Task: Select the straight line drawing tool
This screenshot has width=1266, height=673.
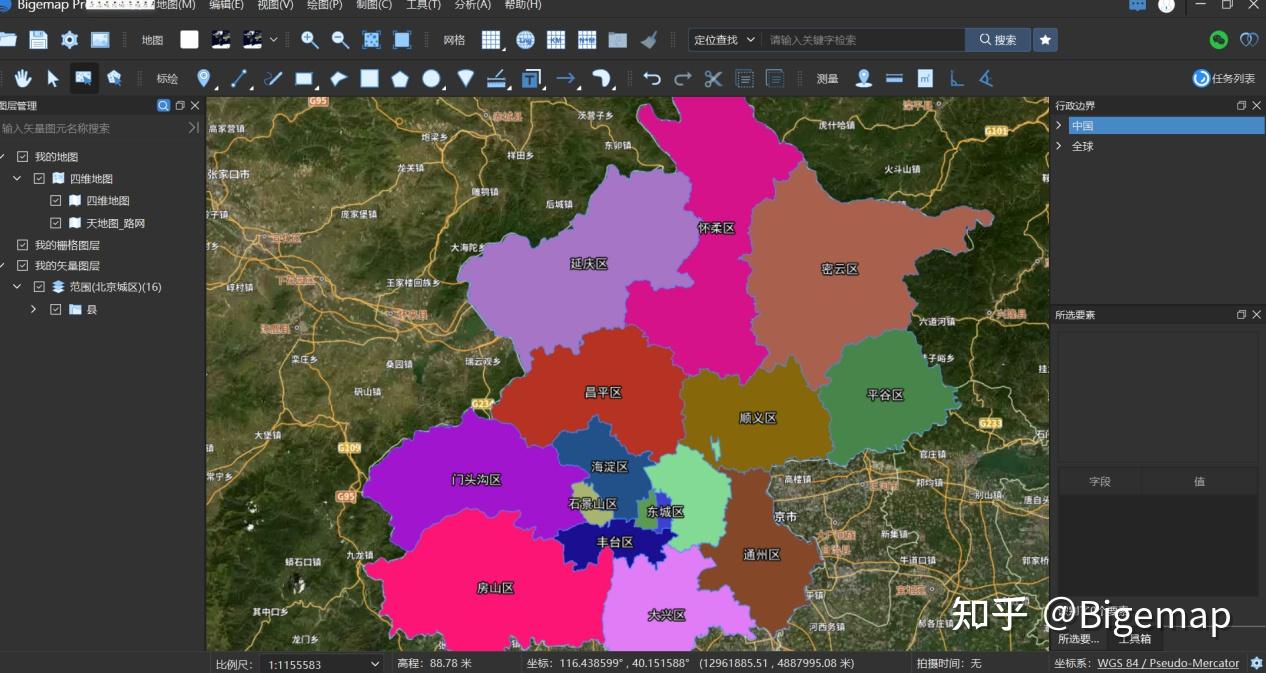Action: click(x=239, y=78)
